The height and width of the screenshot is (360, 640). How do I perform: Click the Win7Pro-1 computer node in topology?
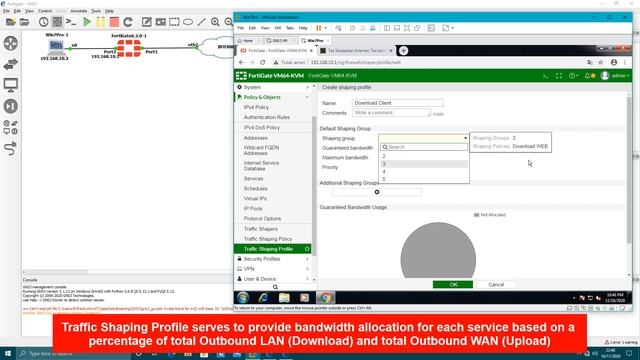point(56,47)
